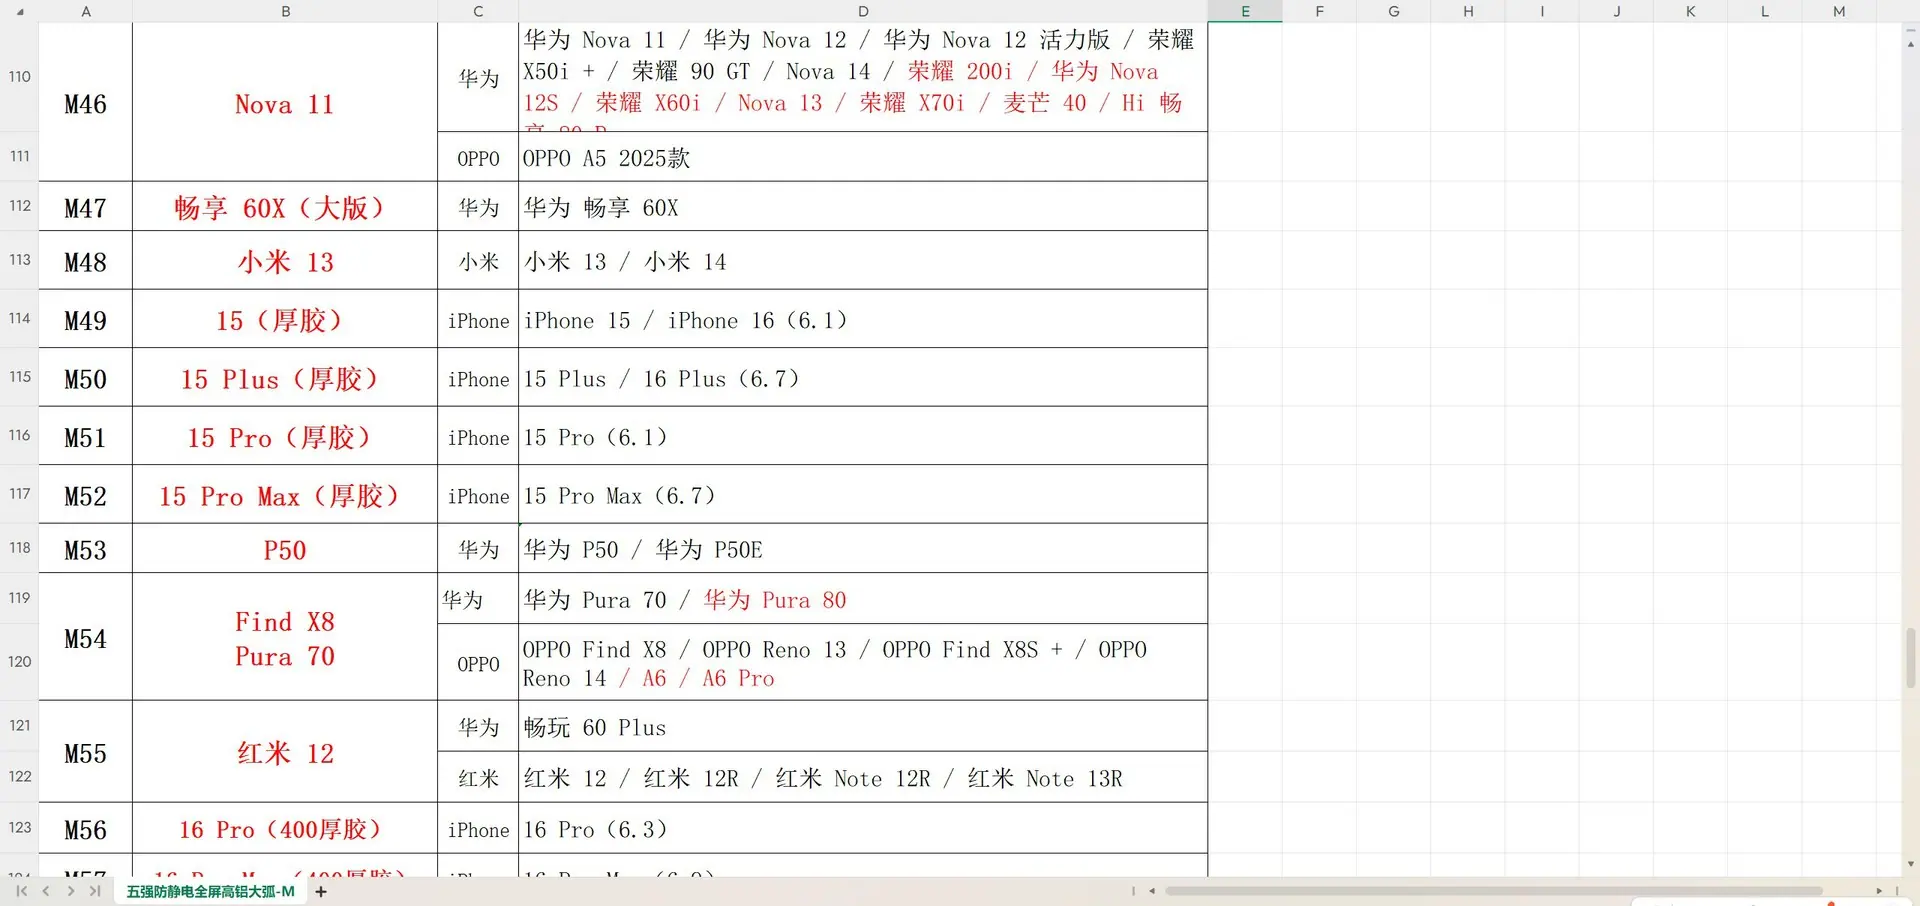1920x906 pixels.
Task: Click the 16 Pro（6.3）cell
Action: tap(863, 828)
